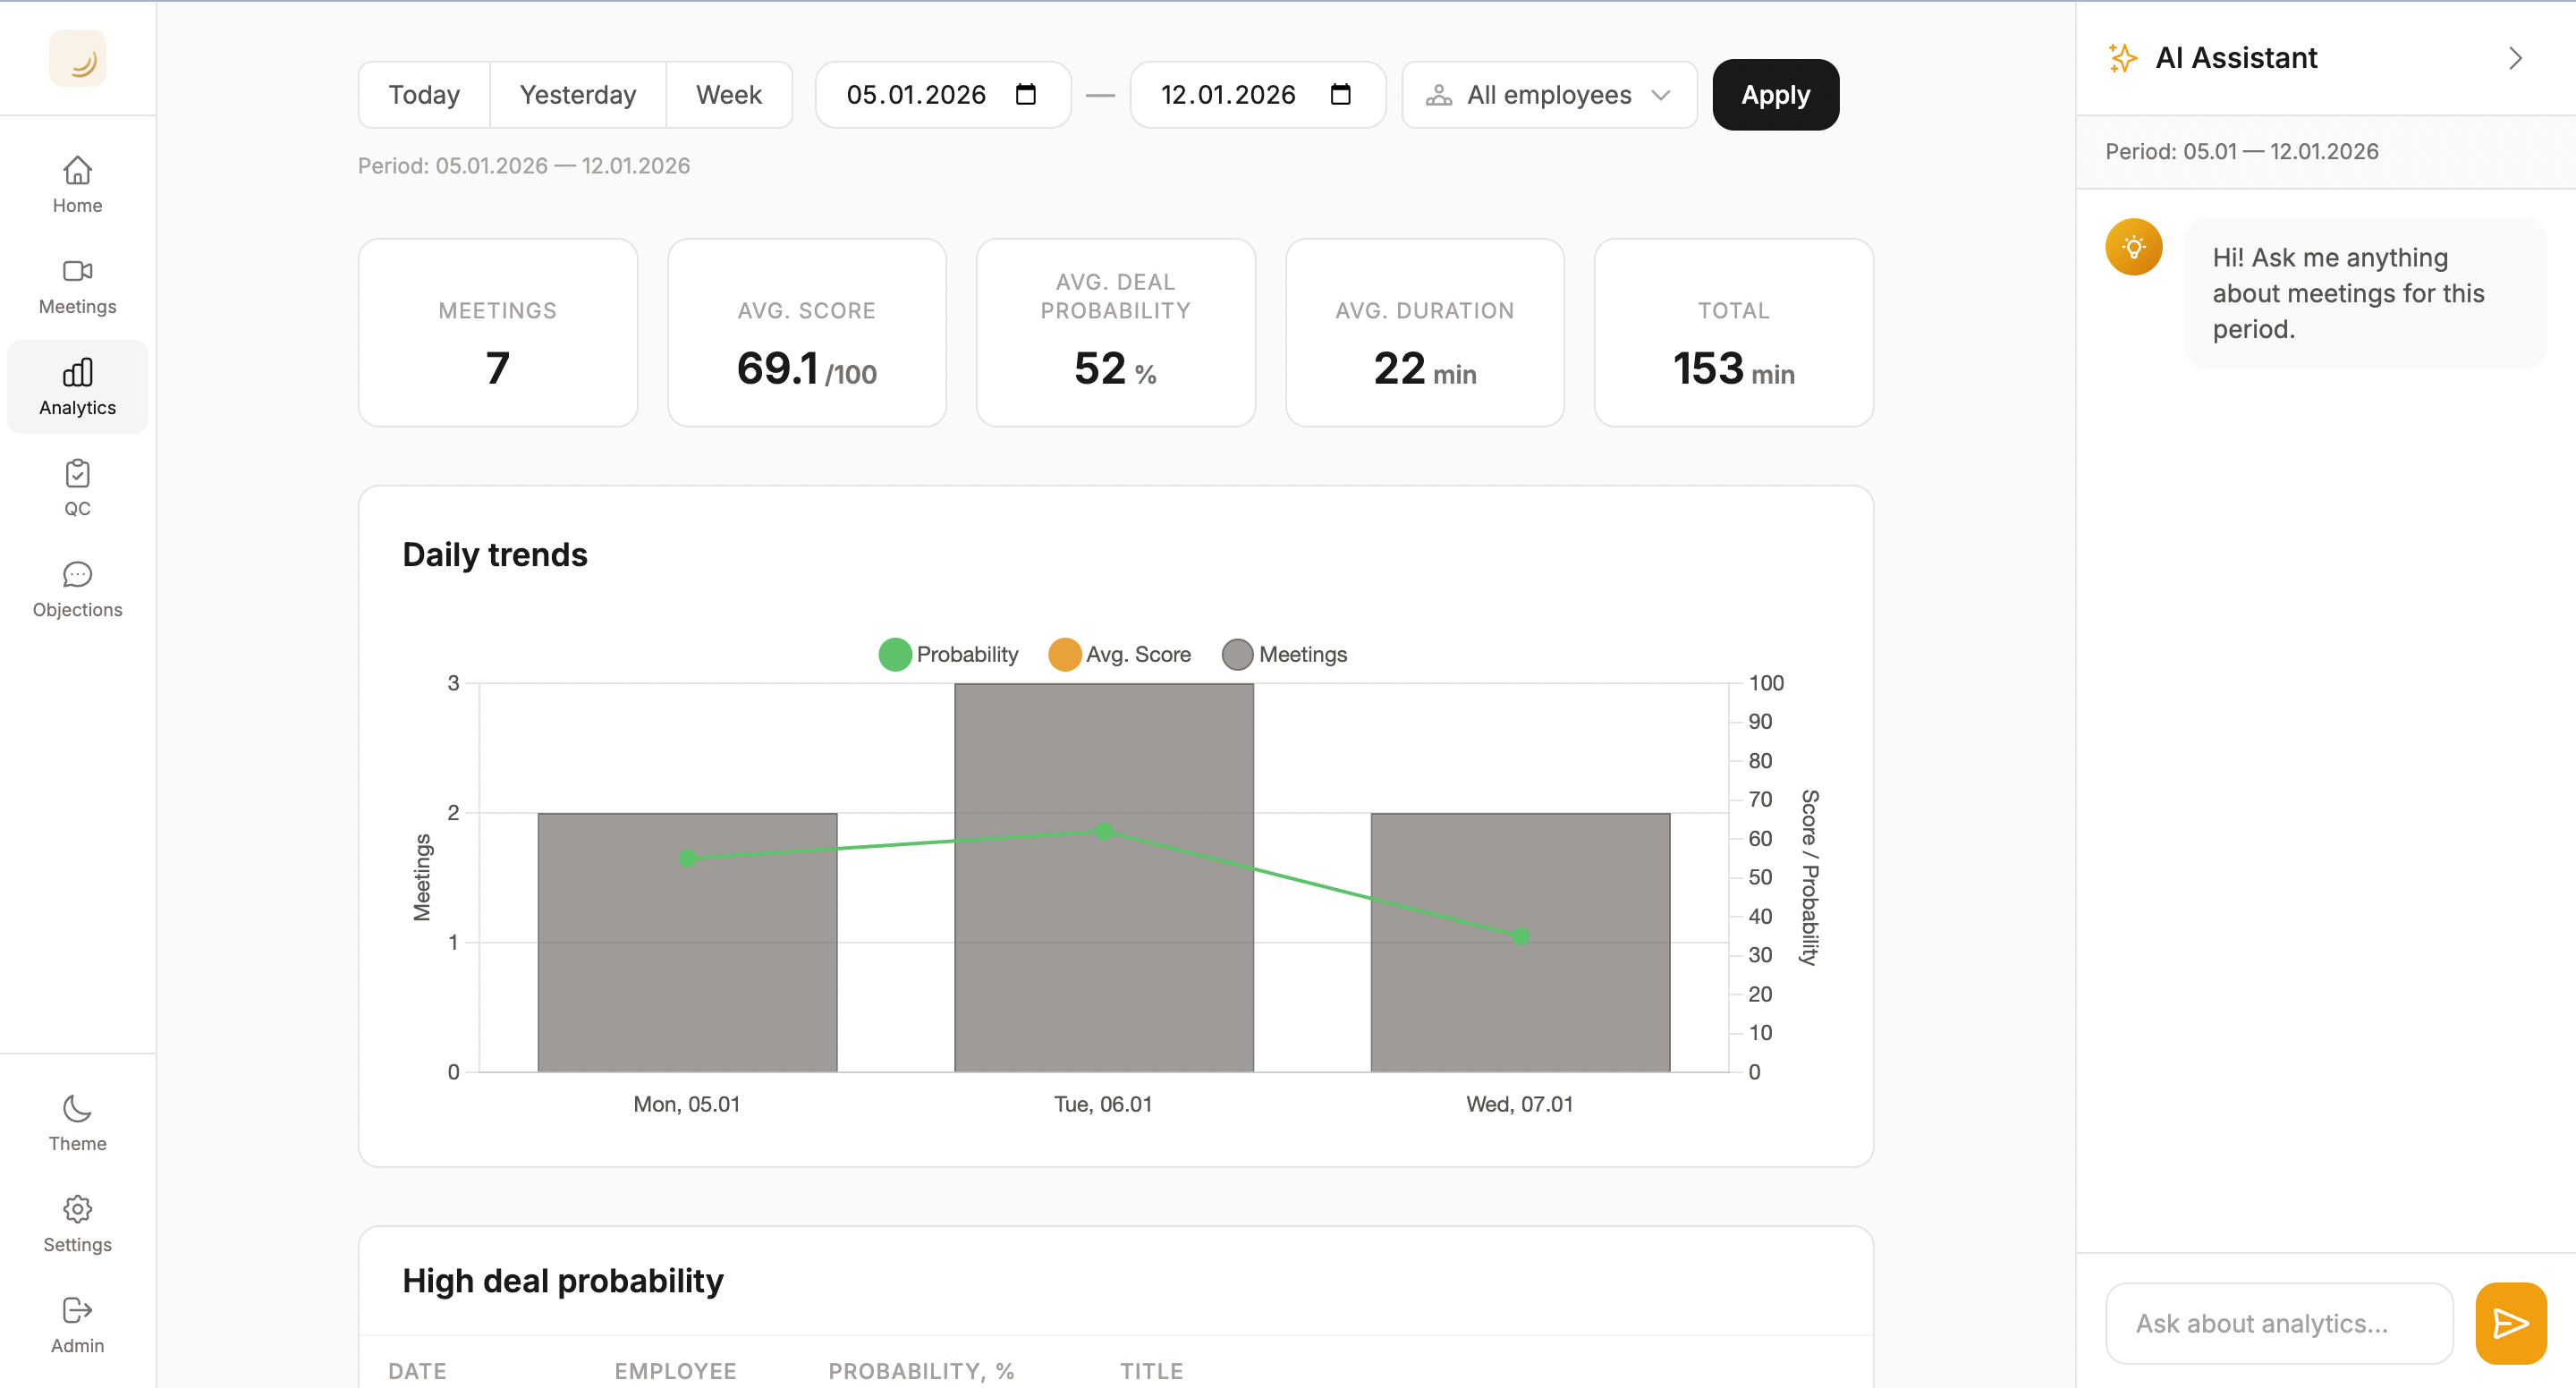Toggle the Probability series in Daily trends legend
Image resolution: width=2576 pixels, height=1388 pixels.
(x=946, y=654)
